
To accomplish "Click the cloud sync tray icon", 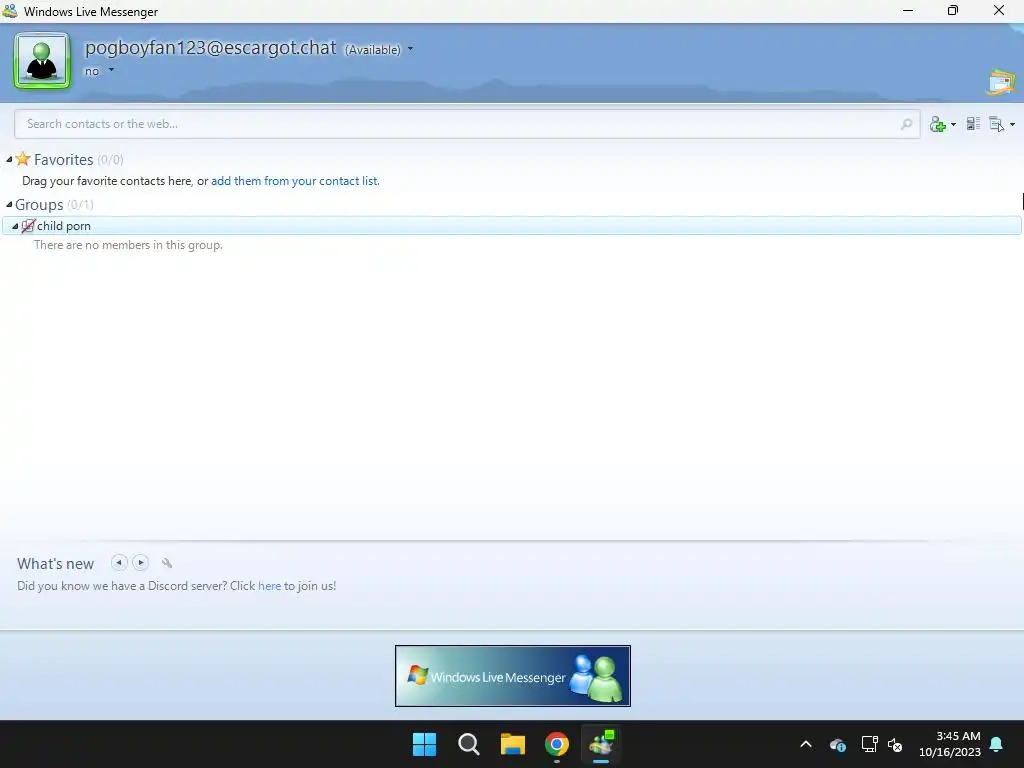I will click(x=838, y=744).
